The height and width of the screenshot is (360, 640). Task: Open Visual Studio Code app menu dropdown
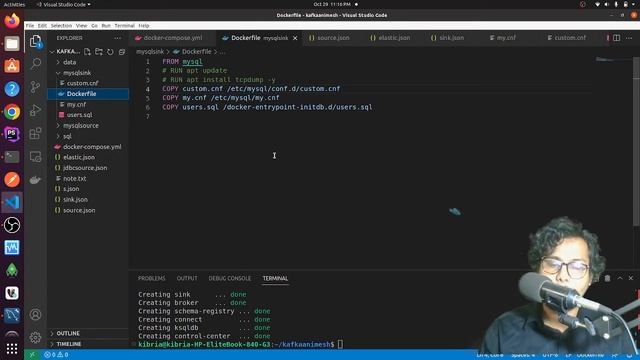(x=63, y=4)
